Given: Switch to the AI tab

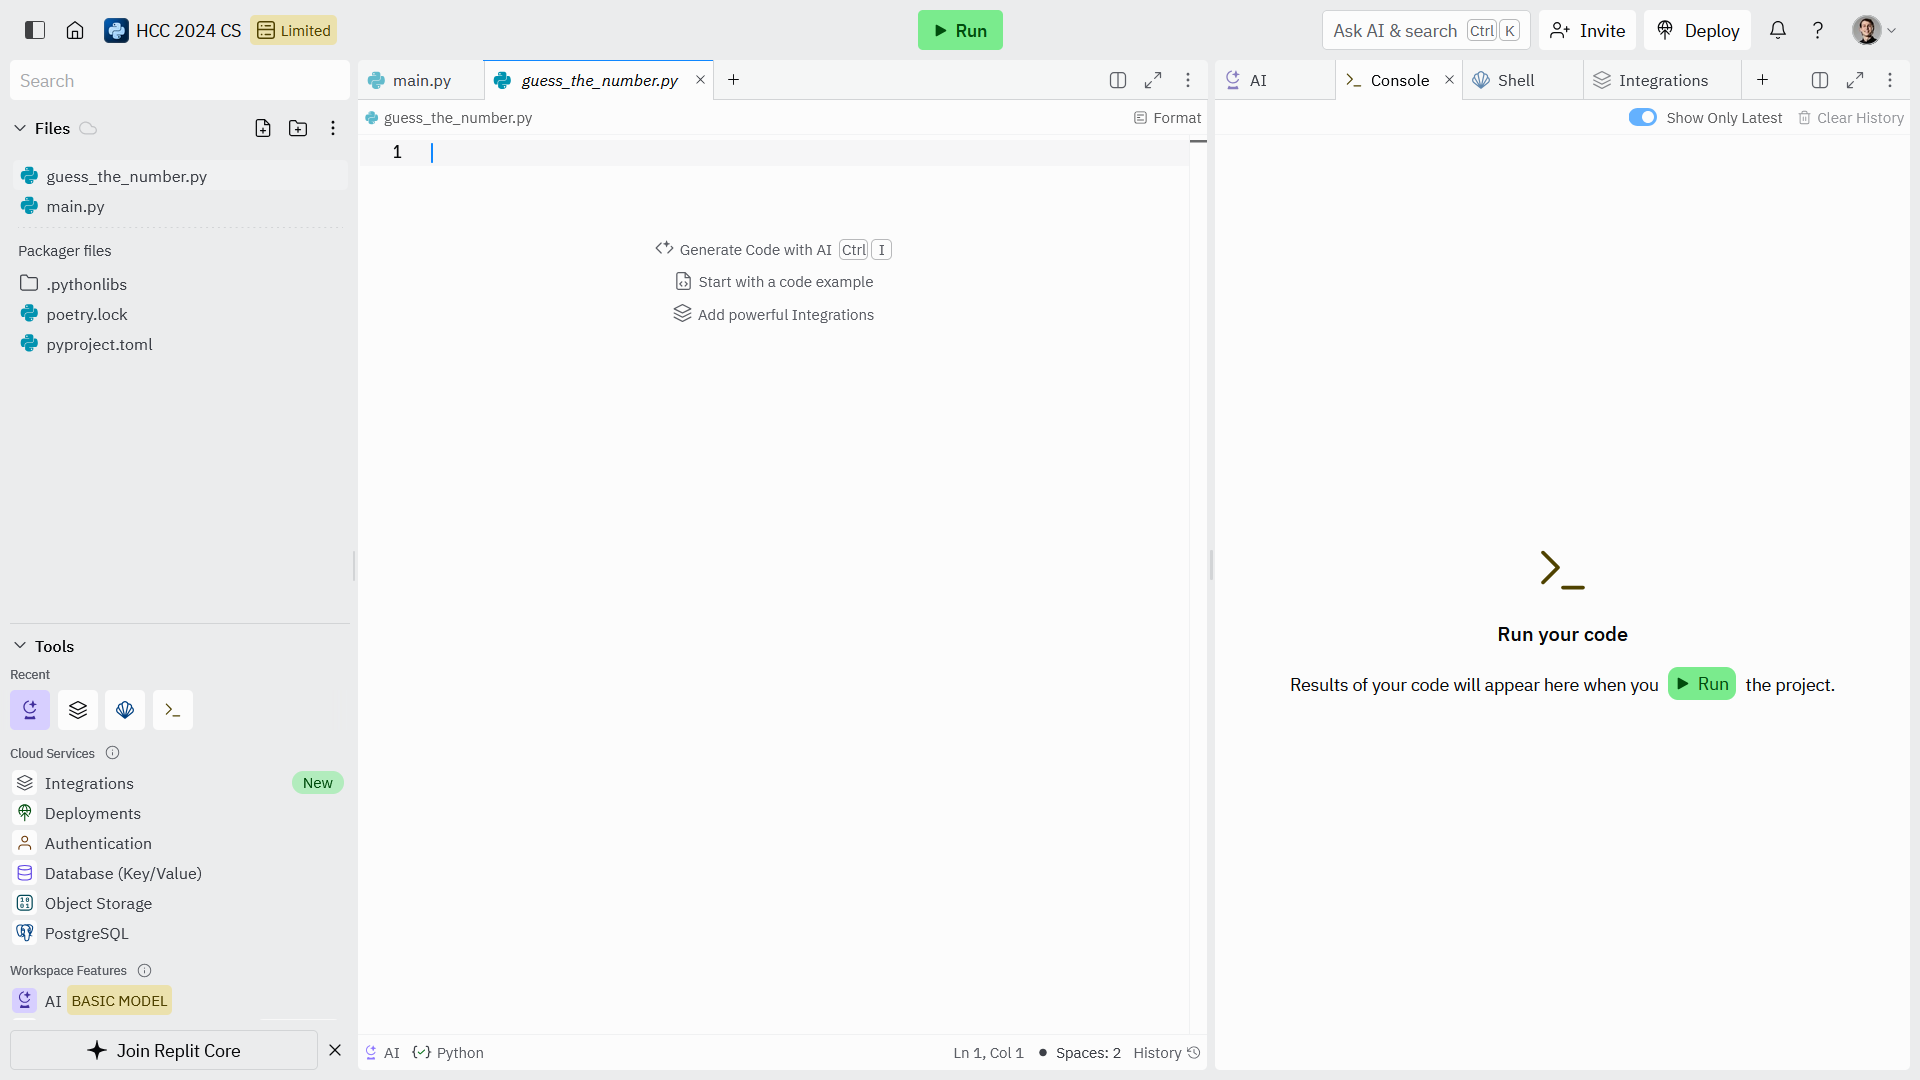Looking at the screenshot, I should coord(1275,80).
